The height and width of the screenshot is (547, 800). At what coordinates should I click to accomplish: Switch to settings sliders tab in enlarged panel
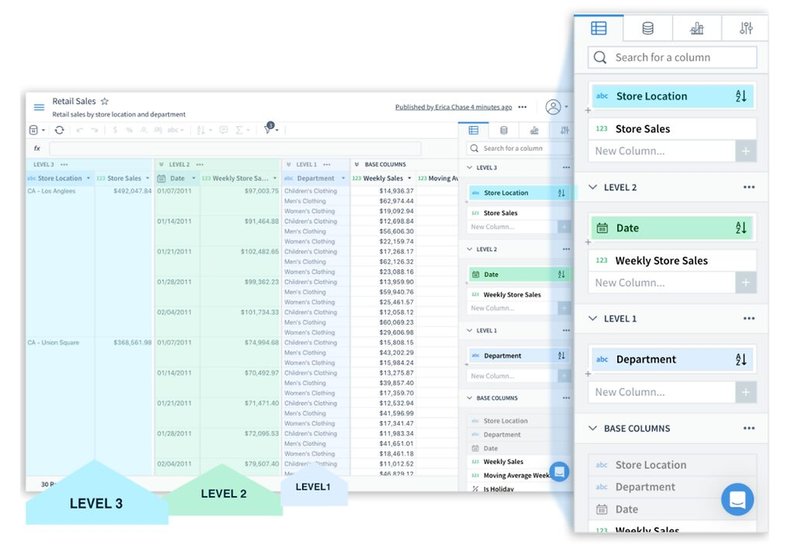[x=745, y=28]
